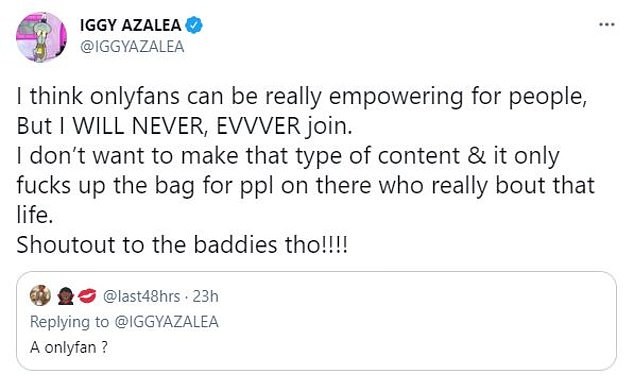Viewport: 634px width, 391px height.
Task: Click the quoted tweet's small round avatar
Action: pyautogui.click(x=40, y=296)
